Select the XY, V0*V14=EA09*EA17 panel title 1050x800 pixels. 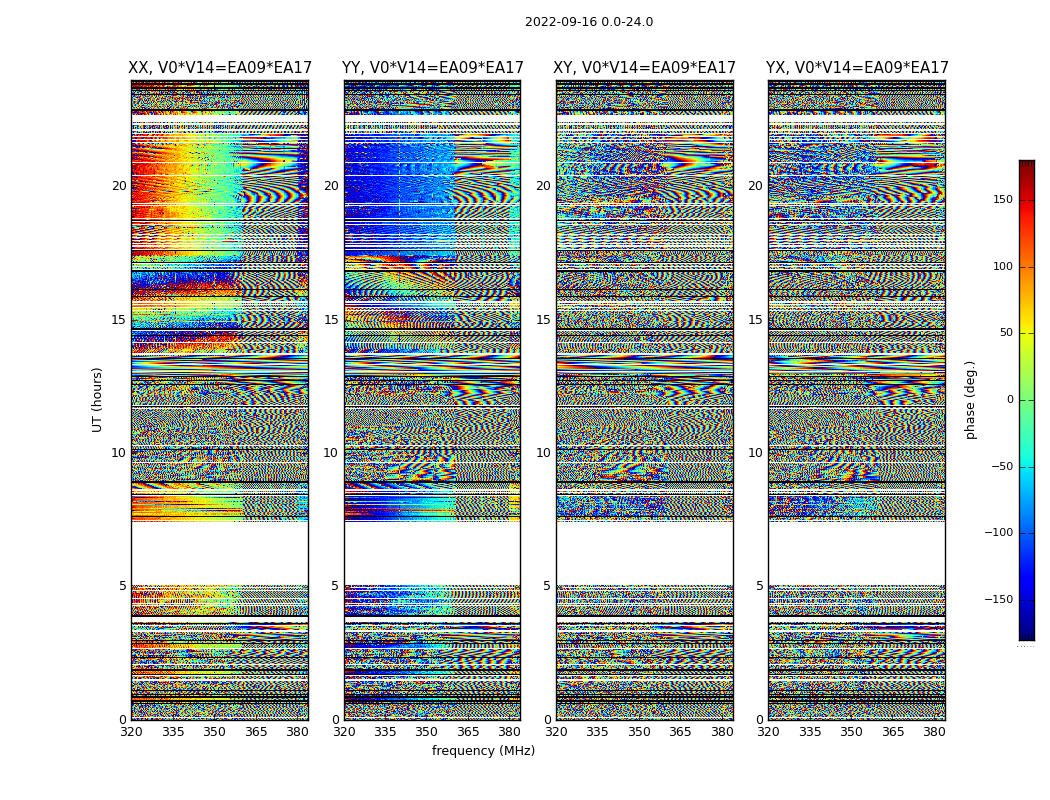point(644,68)
